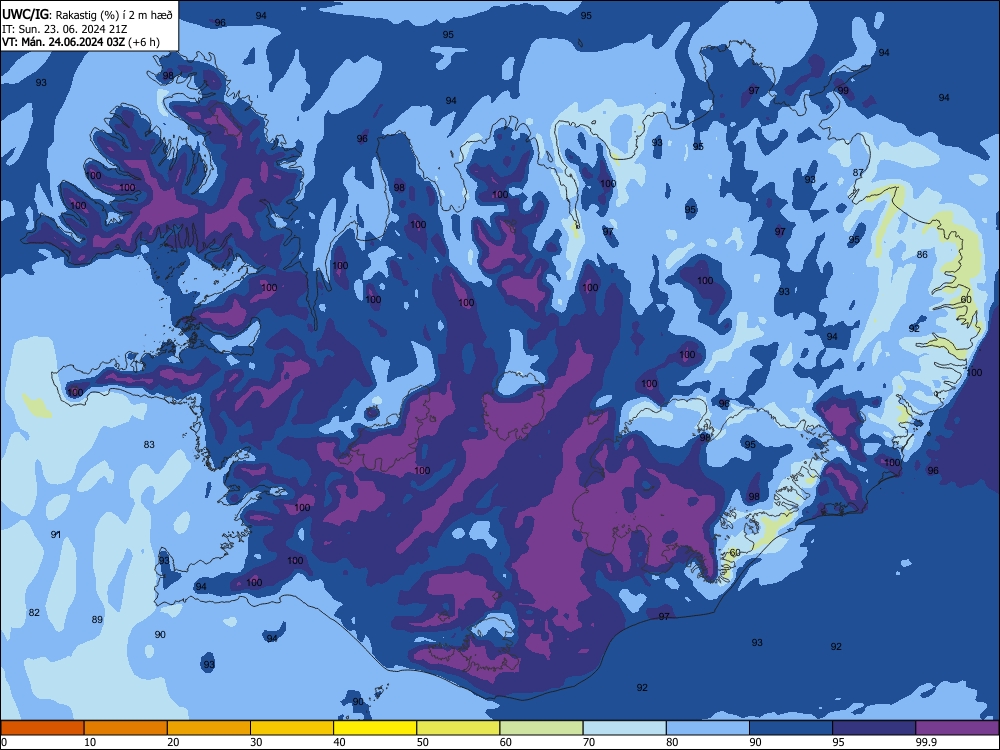1000x750 pixels.
Task: Click the 40–50 bright yellow legend swatch
Action: tap(375, 728)
